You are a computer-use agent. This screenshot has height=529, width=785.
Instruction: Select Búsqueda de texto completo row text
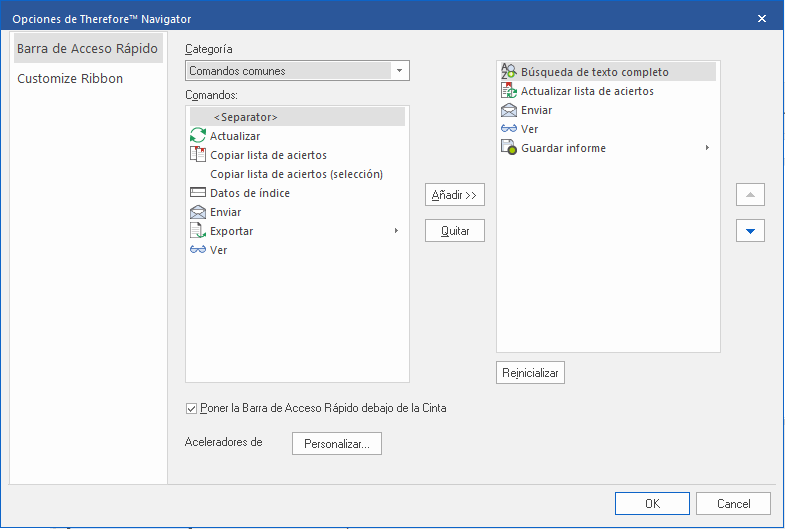tap(595, 72)
